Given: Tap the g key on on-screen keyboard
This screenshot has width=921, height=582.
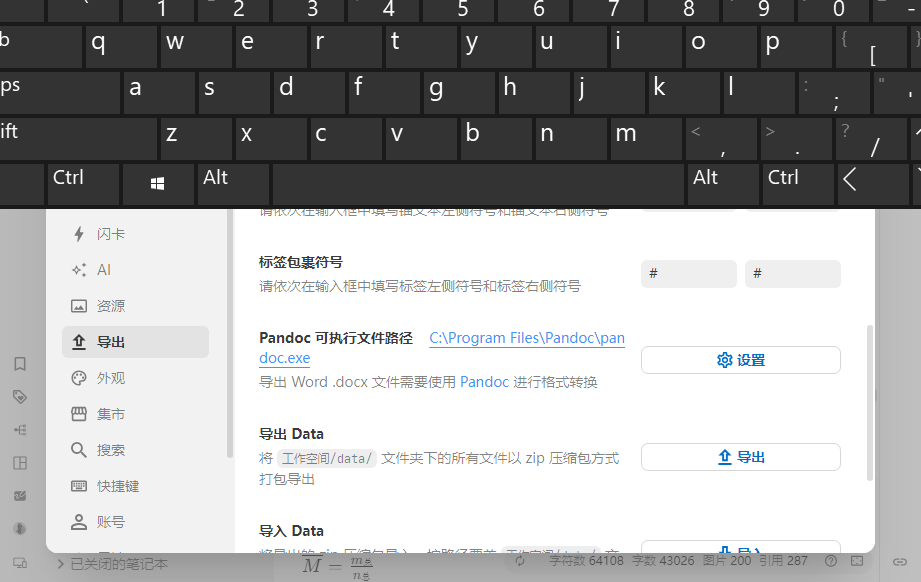Looking at the screenshot, I should pos(459,92).
